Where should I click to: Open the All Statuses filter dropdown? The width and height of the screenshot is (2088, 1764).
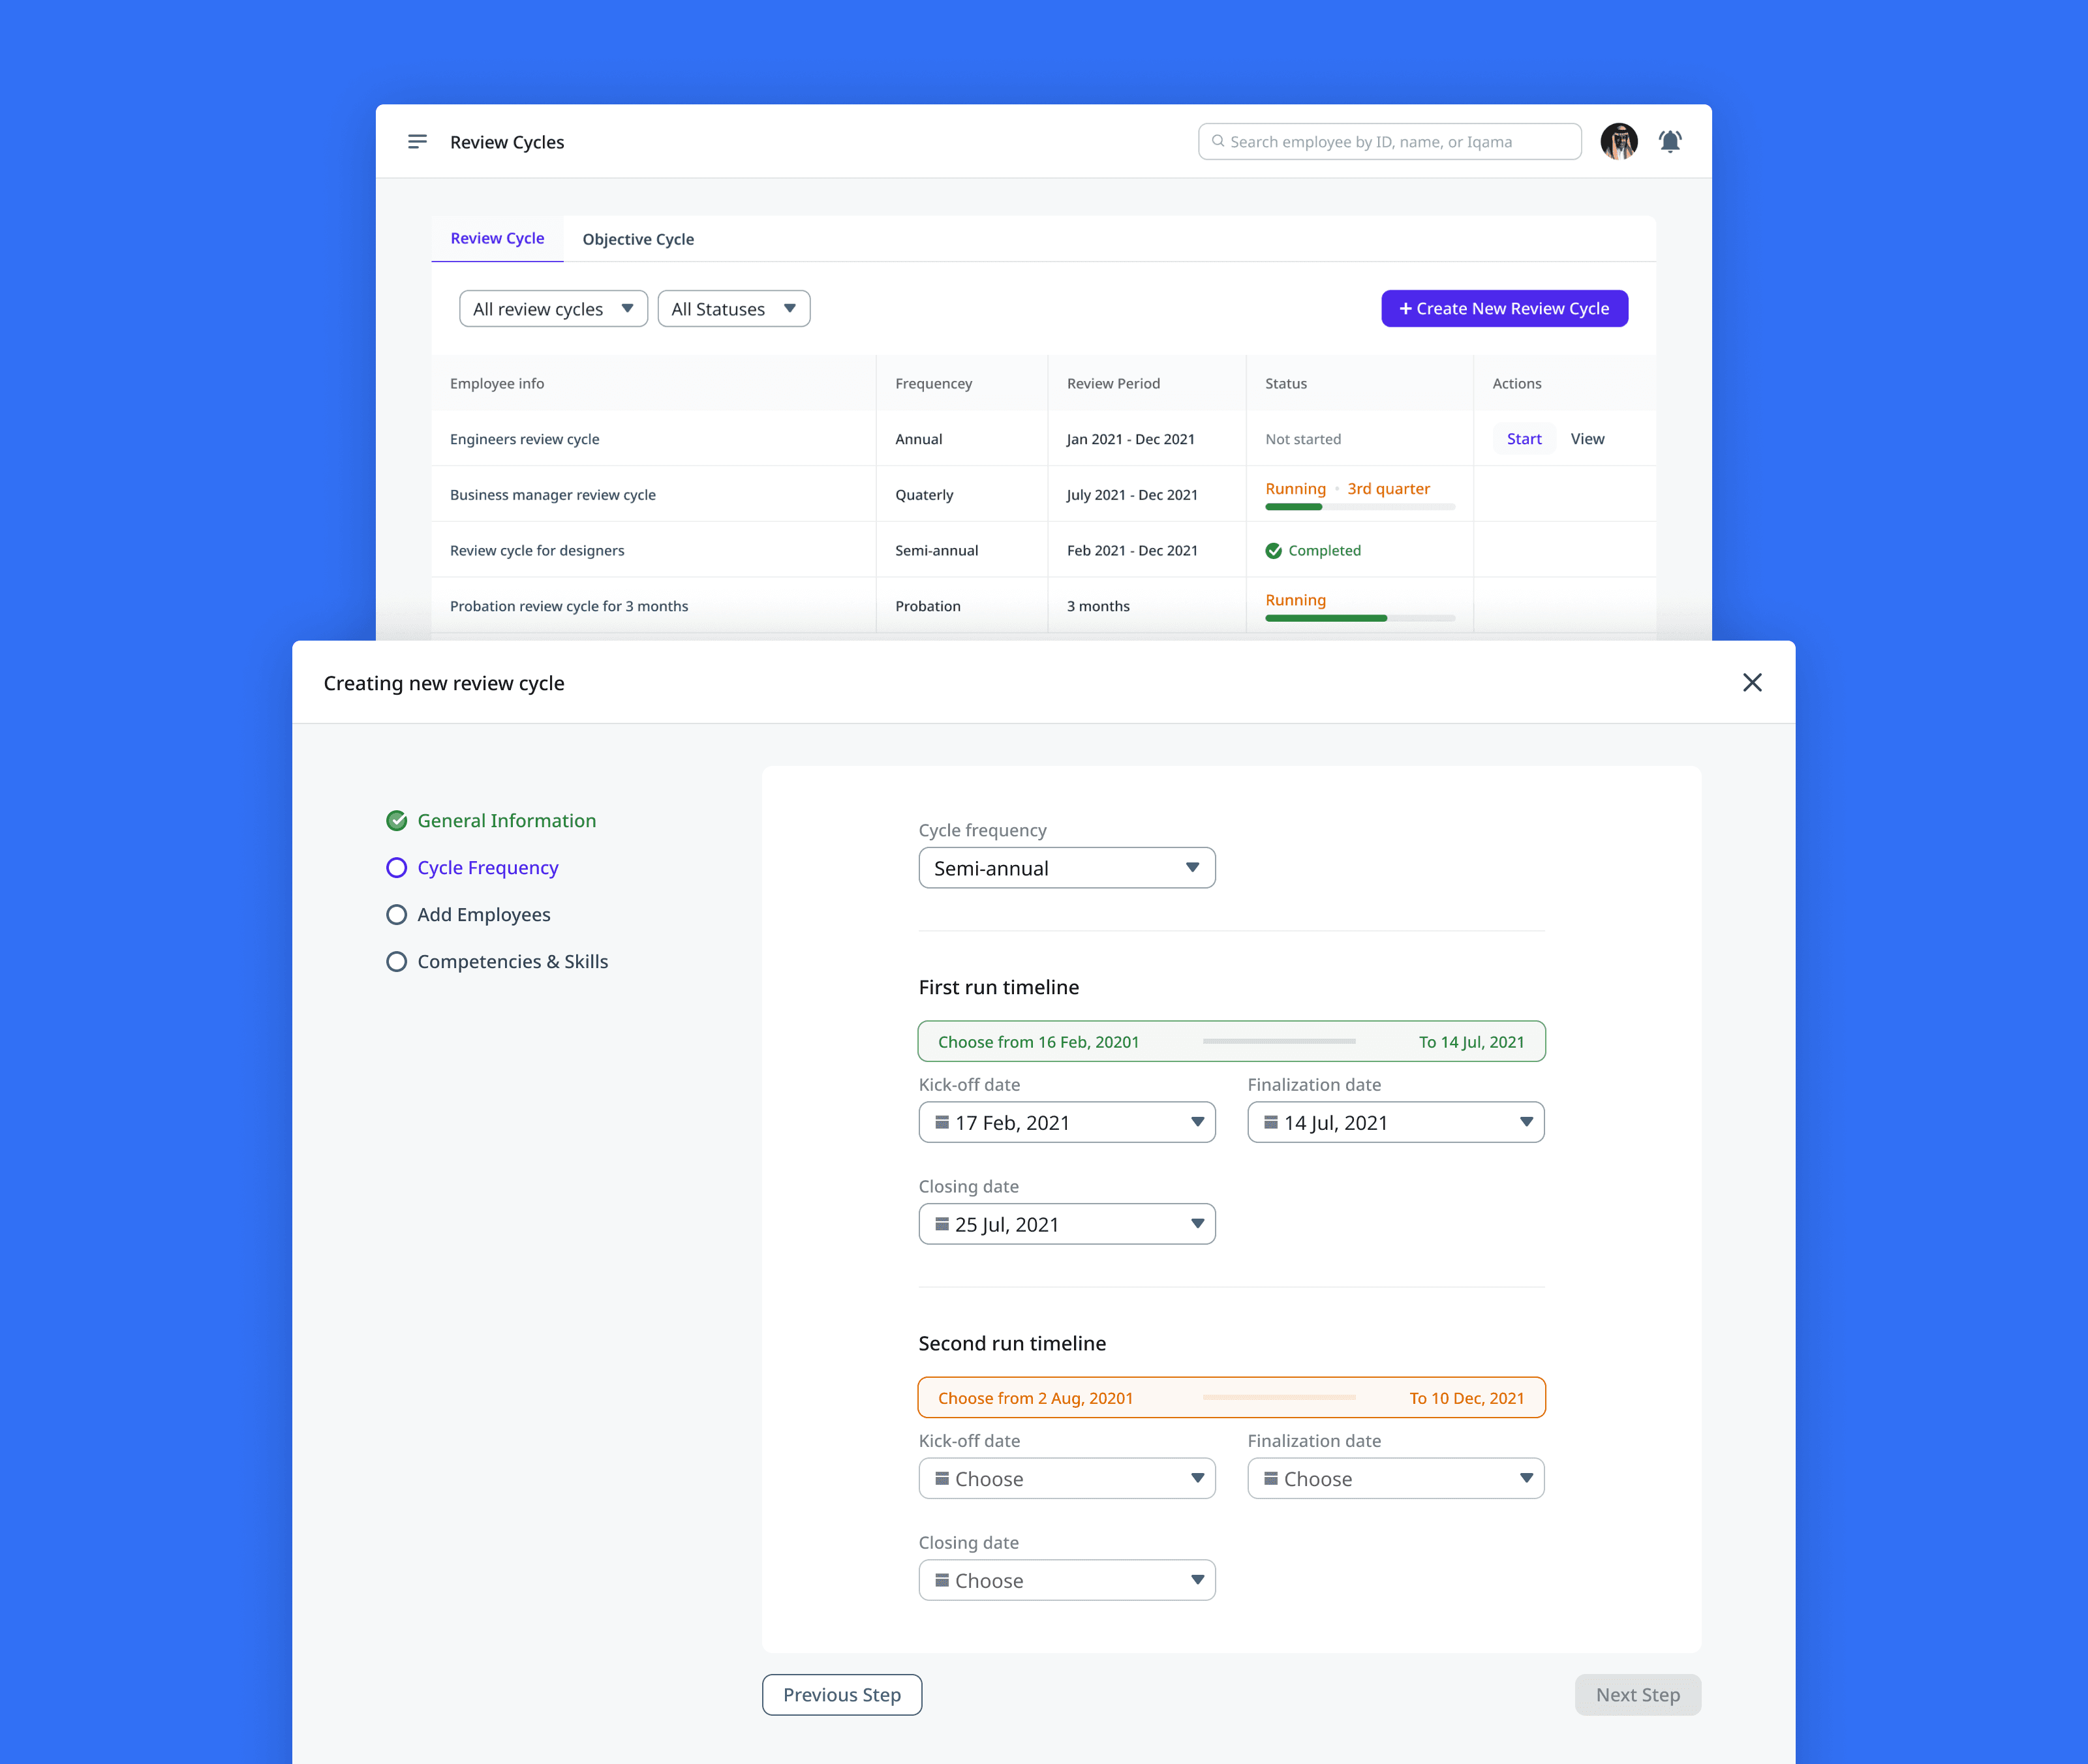[733, 309]
